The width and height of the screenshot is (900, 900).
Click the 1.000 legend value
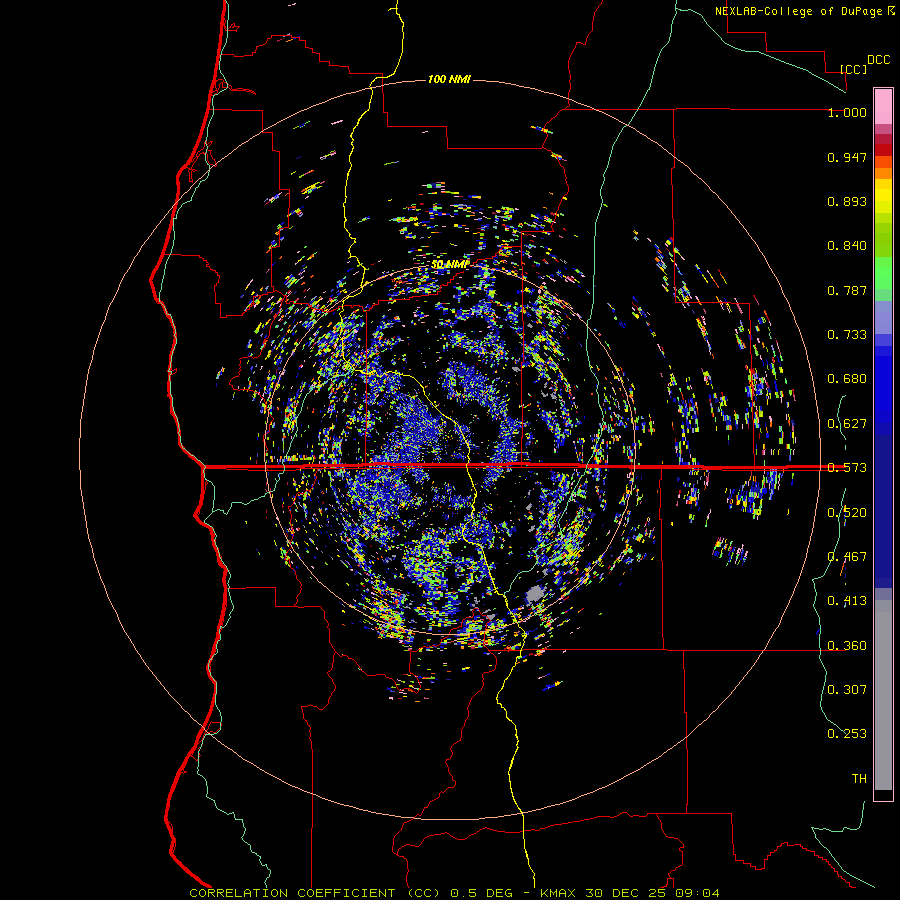(x=847, y=112)
